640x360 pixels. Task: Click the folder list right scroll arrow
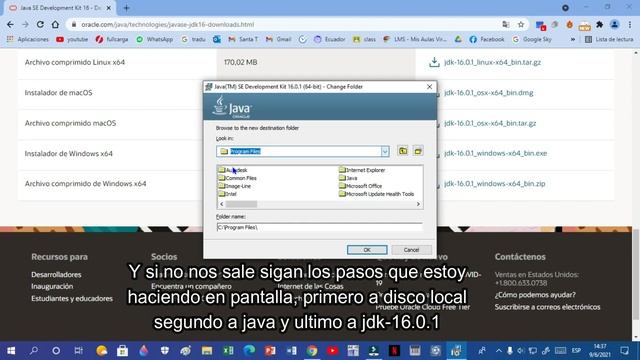tap(418, 204)
